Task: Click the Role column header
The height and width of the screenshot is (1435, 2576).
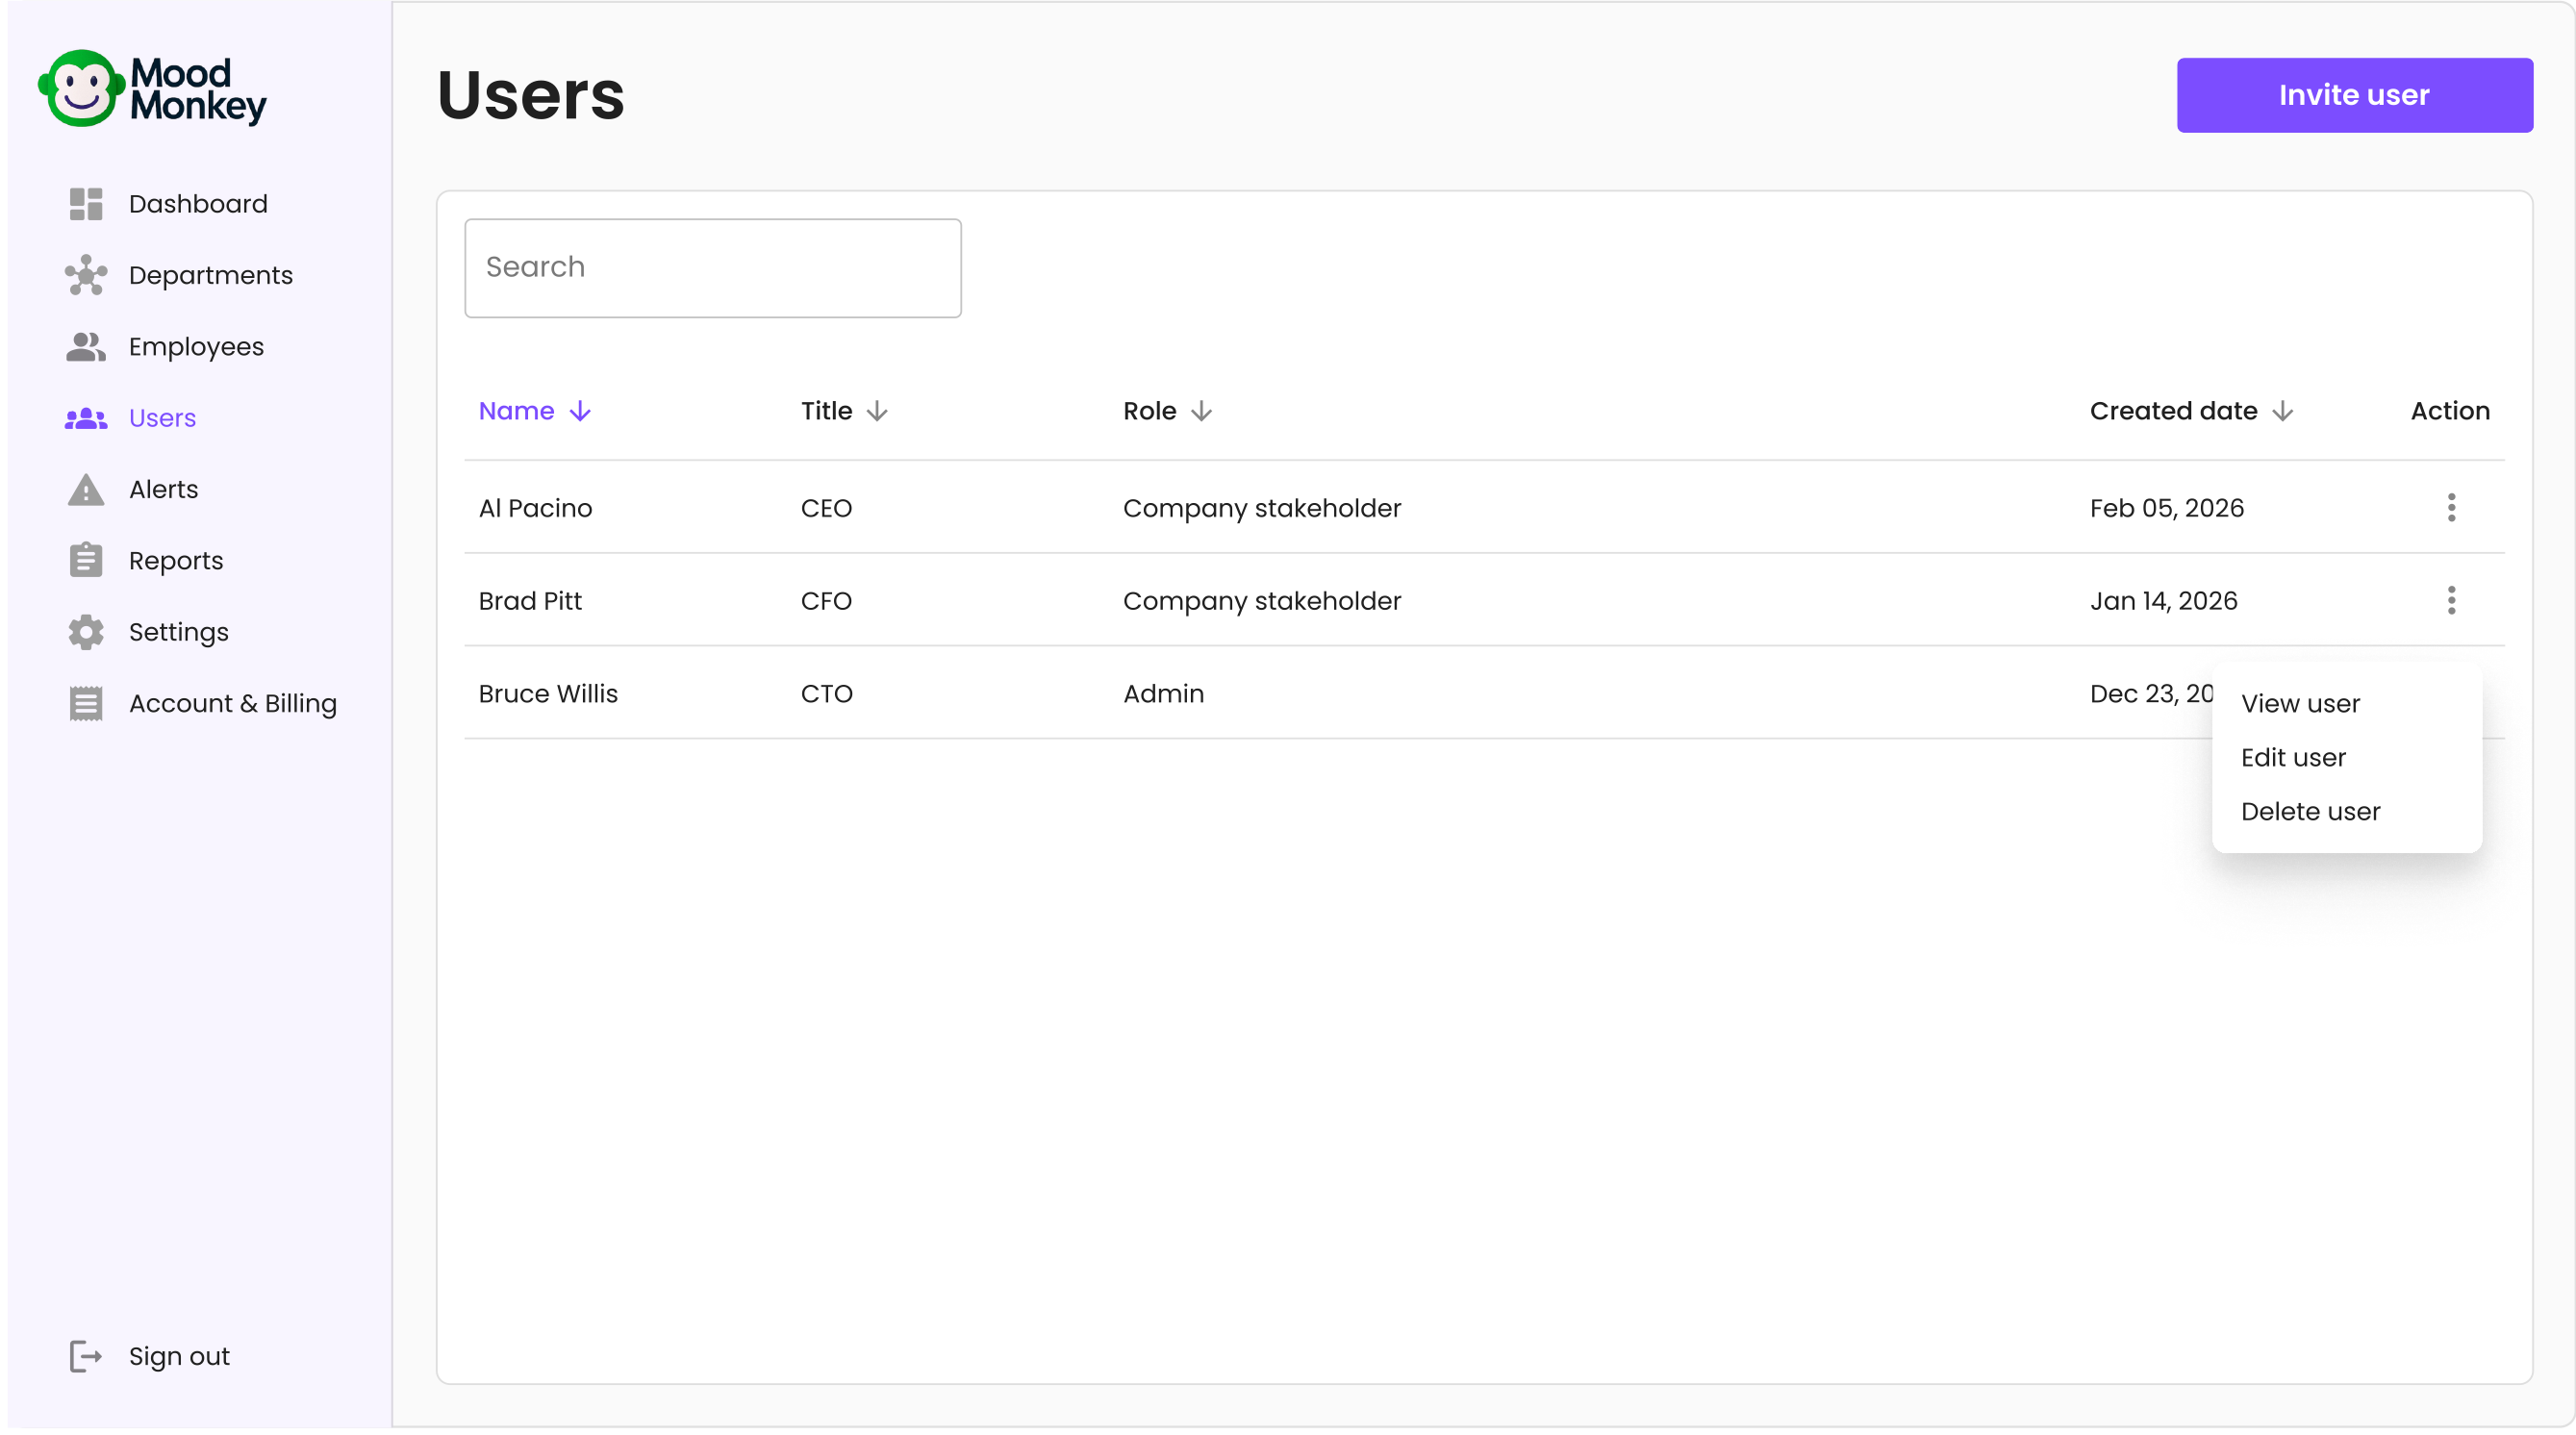Action: coord(1150,412)
